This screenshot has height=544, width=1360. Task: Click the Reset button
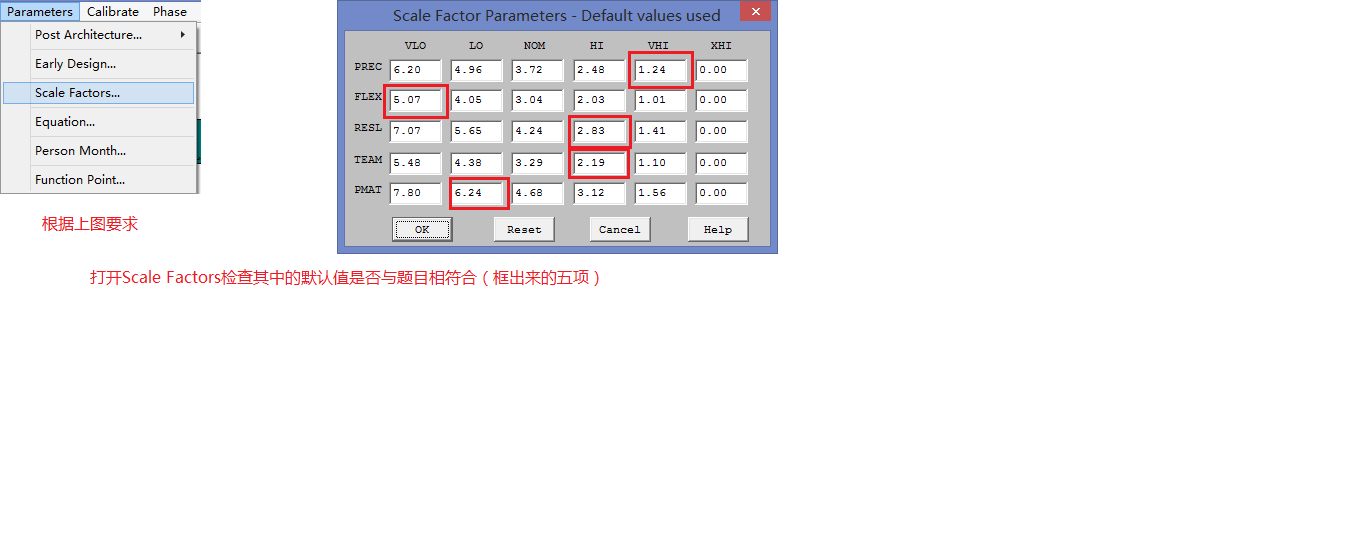pos(524,229)
